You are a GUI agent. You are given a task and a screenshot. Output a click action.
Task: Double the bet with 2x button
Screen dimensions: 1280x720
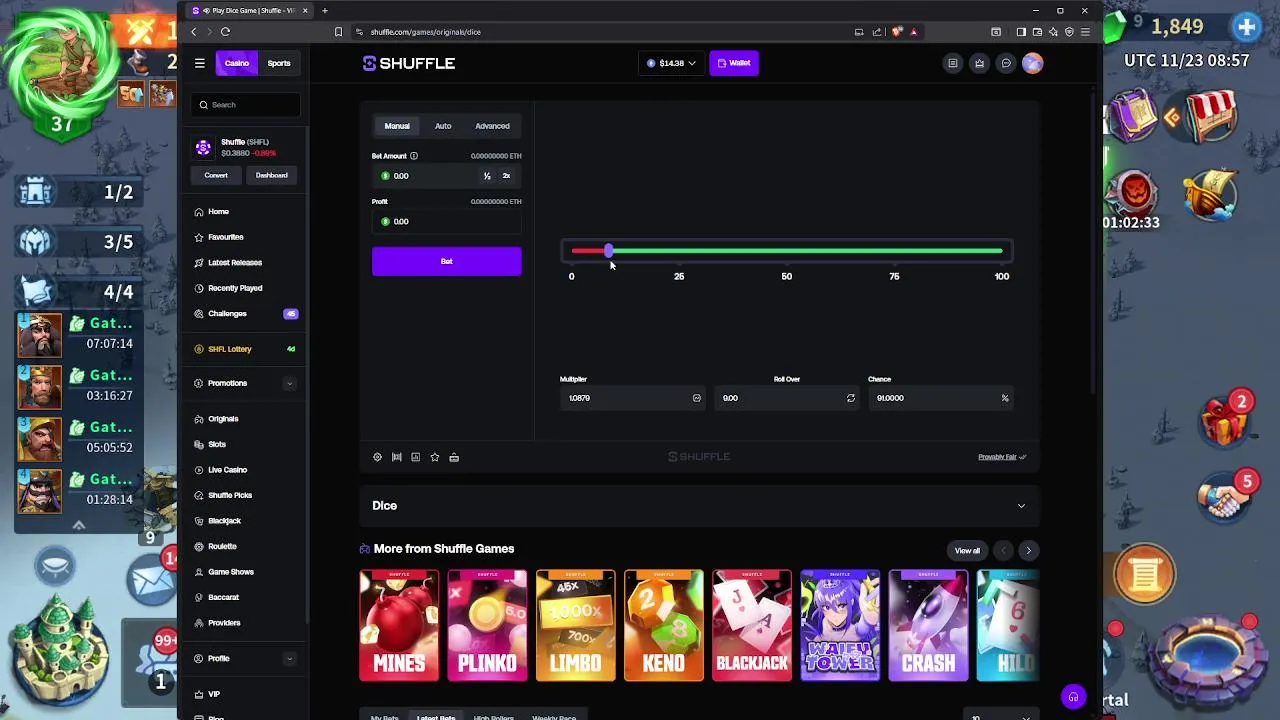click(506, 176)
